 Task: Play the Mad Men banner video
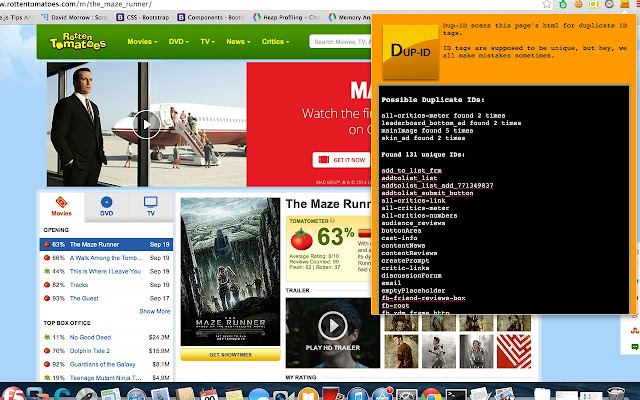147,124
